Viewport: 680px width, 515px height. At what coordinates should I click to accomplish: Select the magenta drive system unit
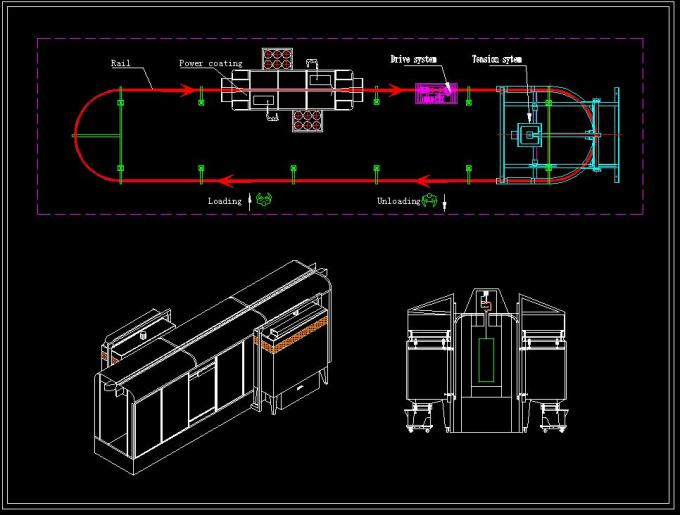coord(435,94)
